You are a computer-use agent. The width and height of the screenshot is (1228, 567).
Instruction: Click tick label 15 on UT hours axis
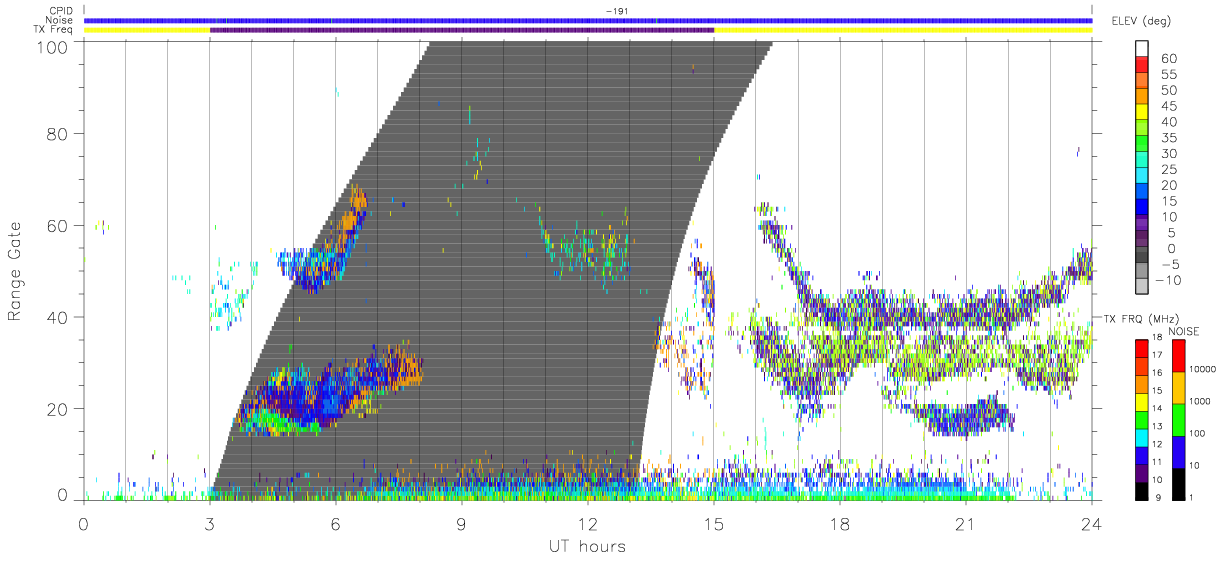coord(713,523)
